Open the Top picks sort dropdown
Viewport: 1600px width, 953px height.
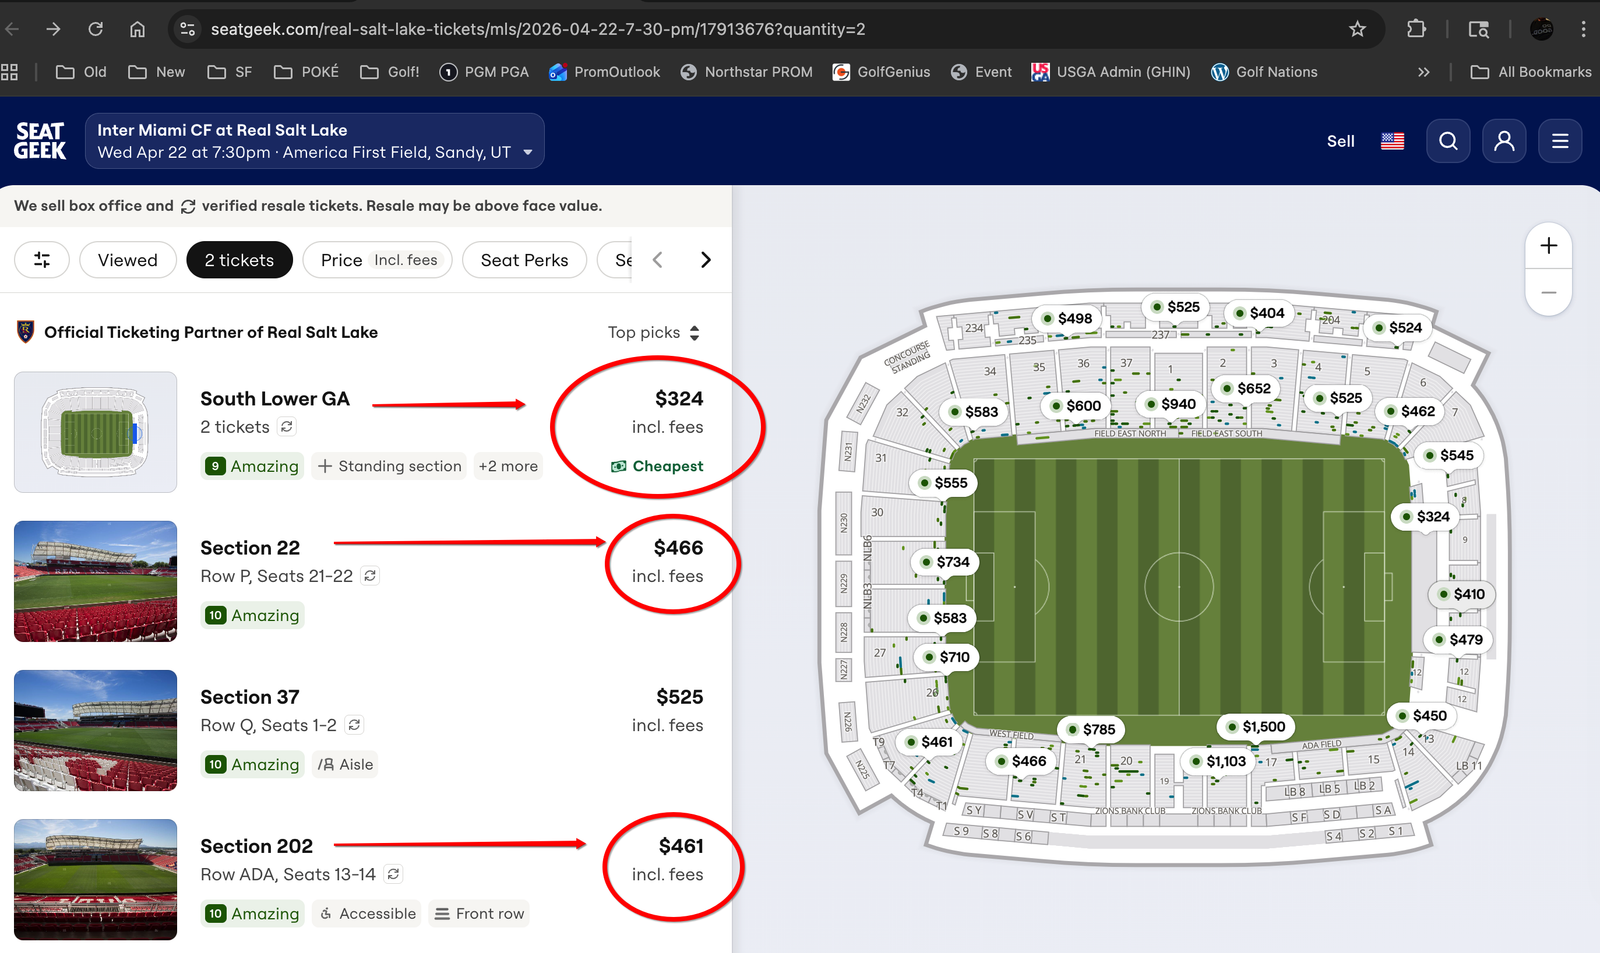(654, 332)
